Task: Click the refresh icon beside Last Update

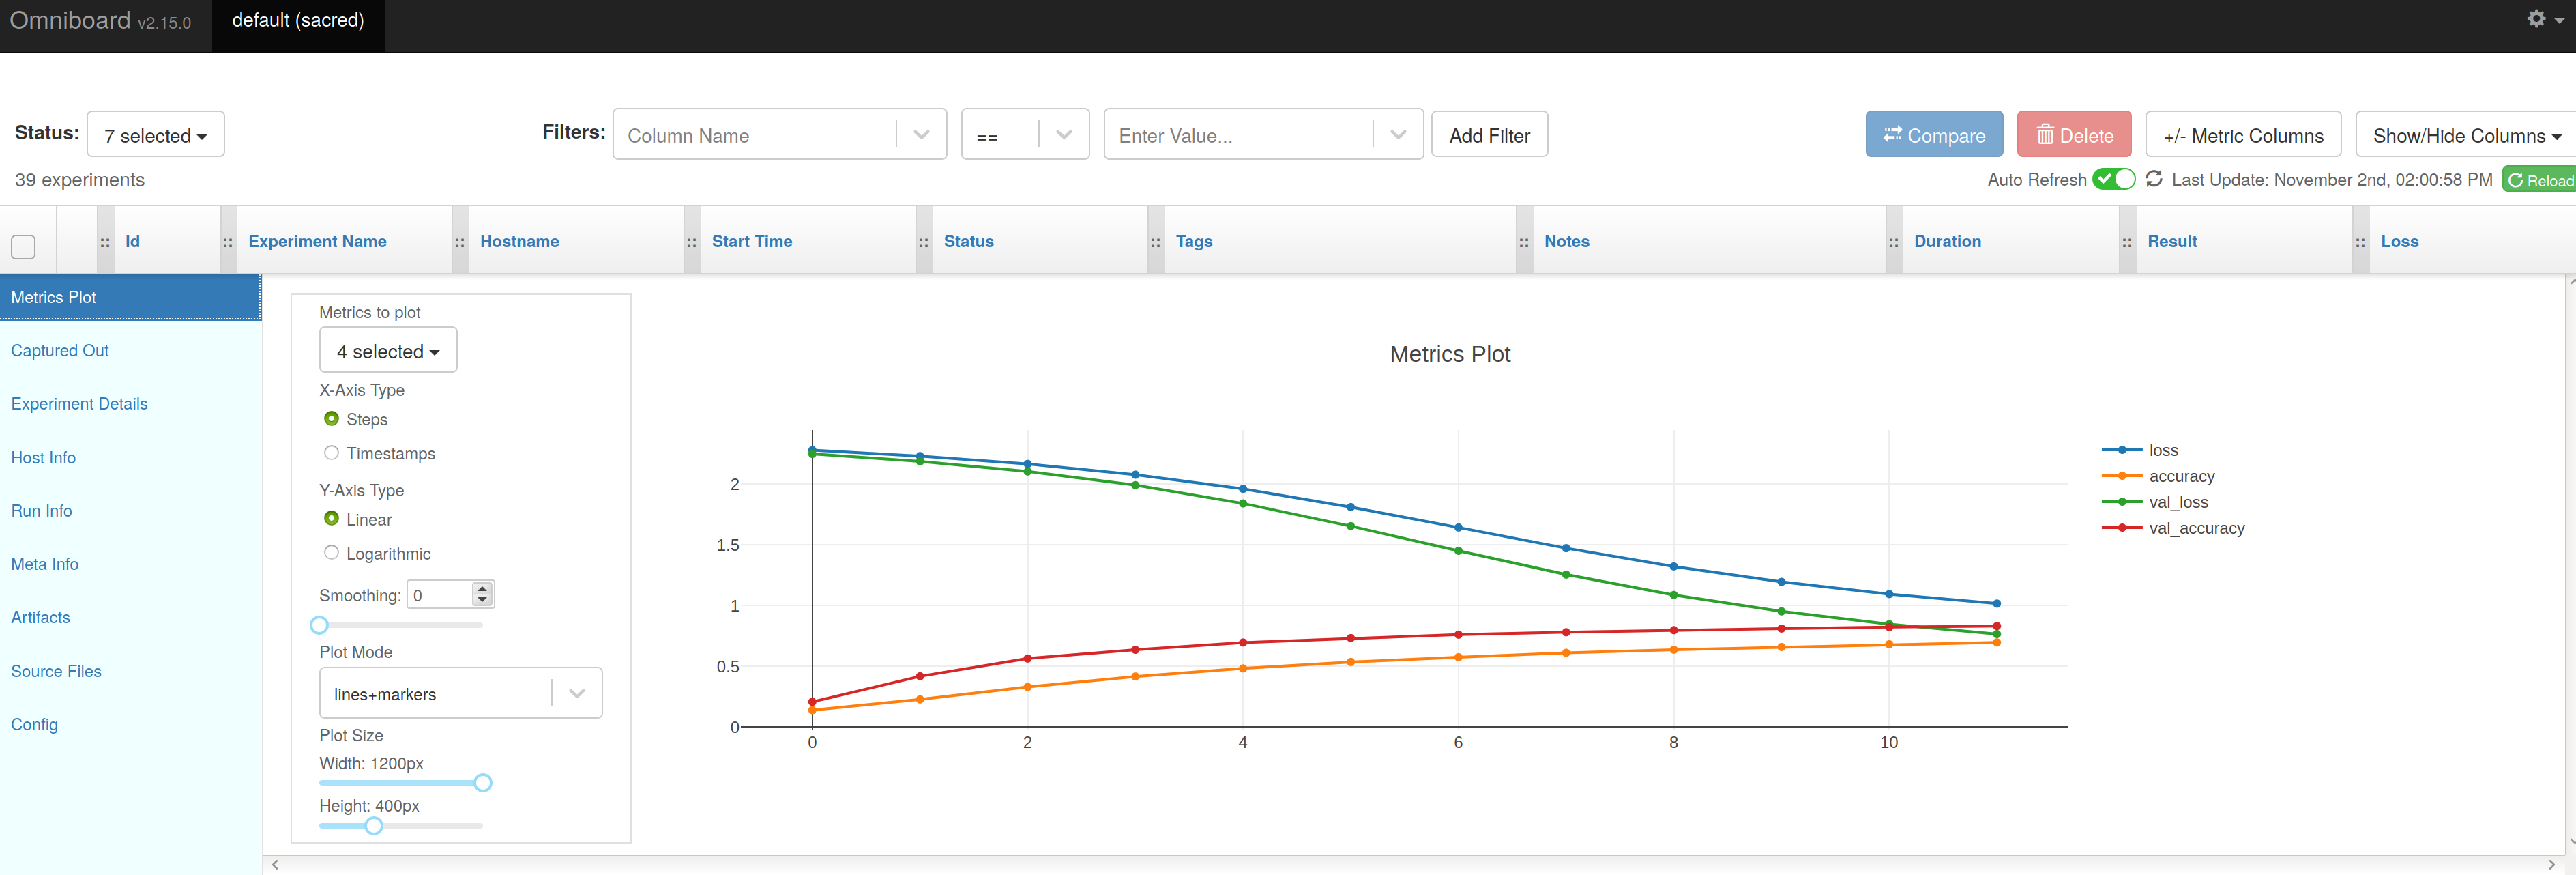Action: pos(2154,179)
